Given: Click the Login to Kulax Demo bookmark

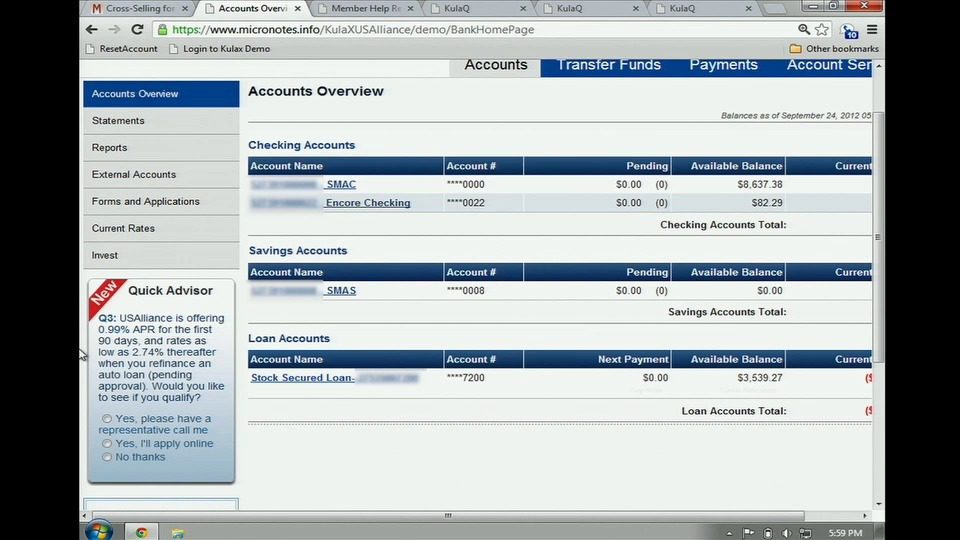Looking at the screenshot, I should (219, 48).
